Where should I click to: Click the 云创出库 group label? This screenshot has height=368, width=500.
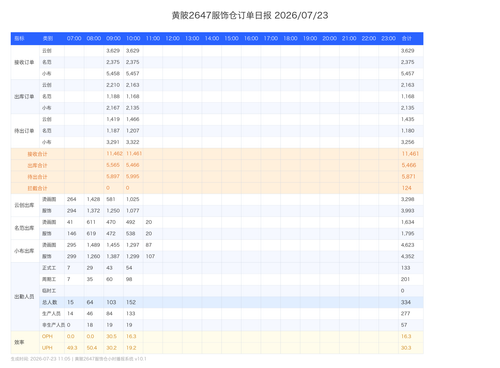(x=24, y=205)
